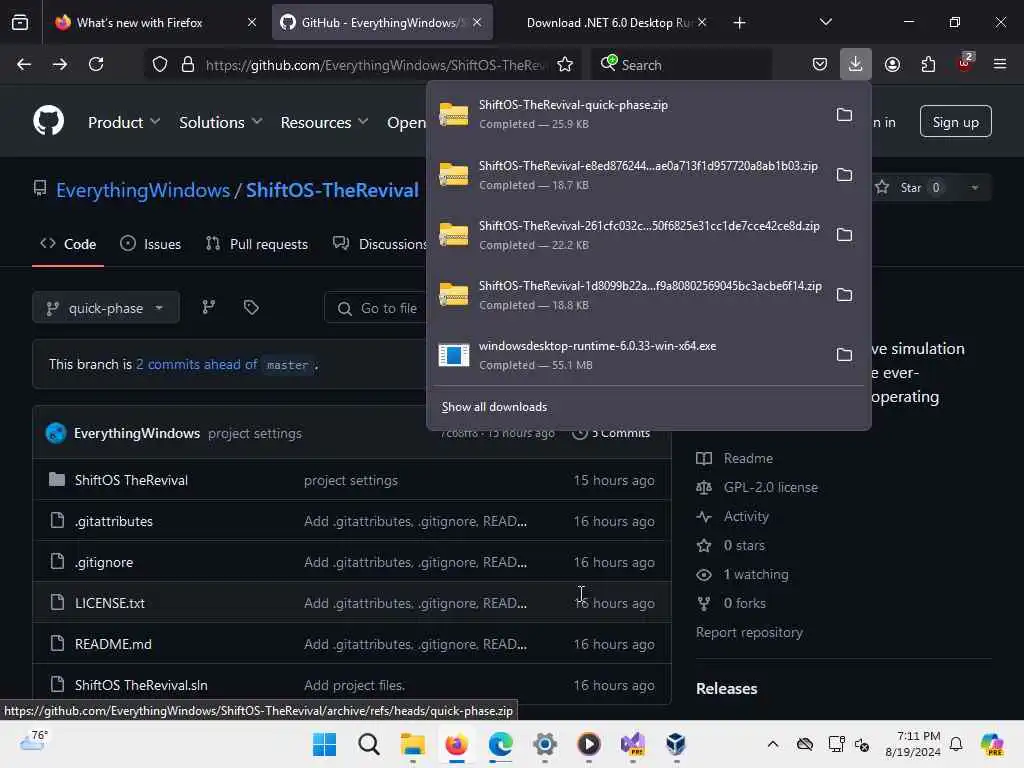The image size is (1024, 768).
Task: Open the Discussions tab
Action: (379, 244)
